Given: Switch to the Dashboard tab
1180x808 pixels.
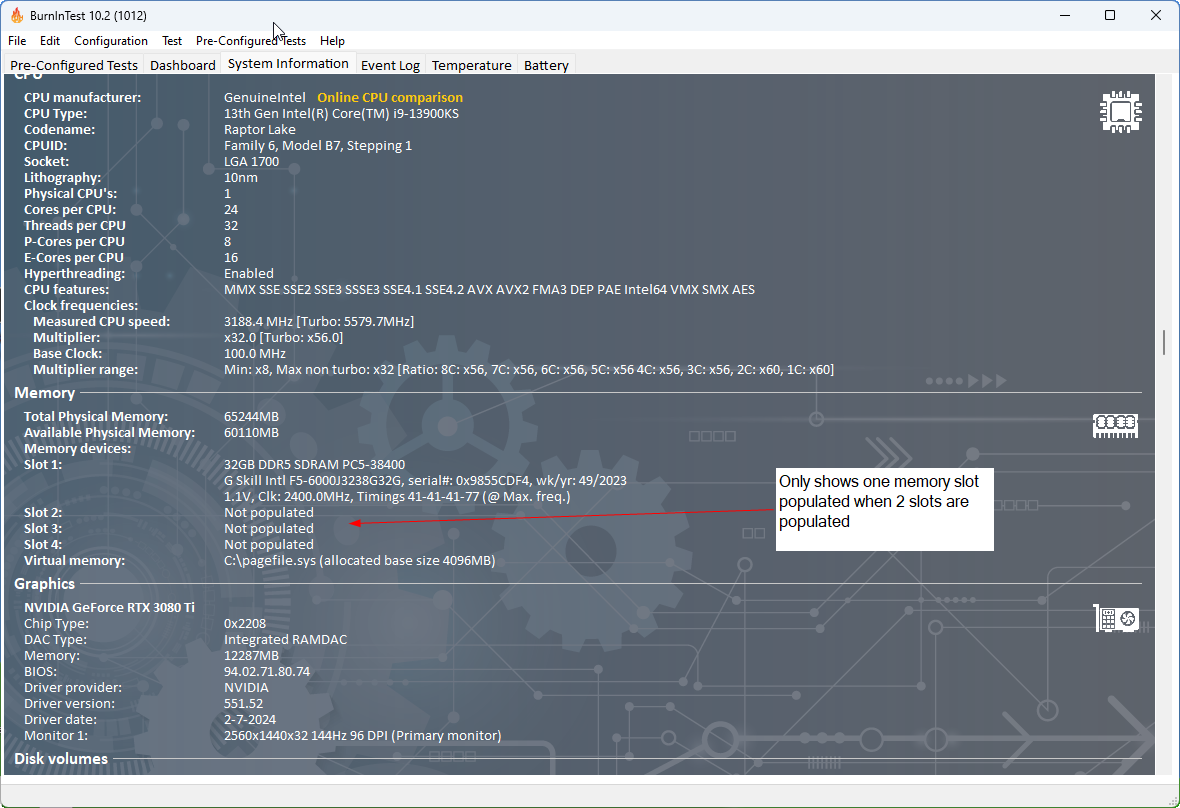Looking at the screenshot, I should (x=183, y=65).
